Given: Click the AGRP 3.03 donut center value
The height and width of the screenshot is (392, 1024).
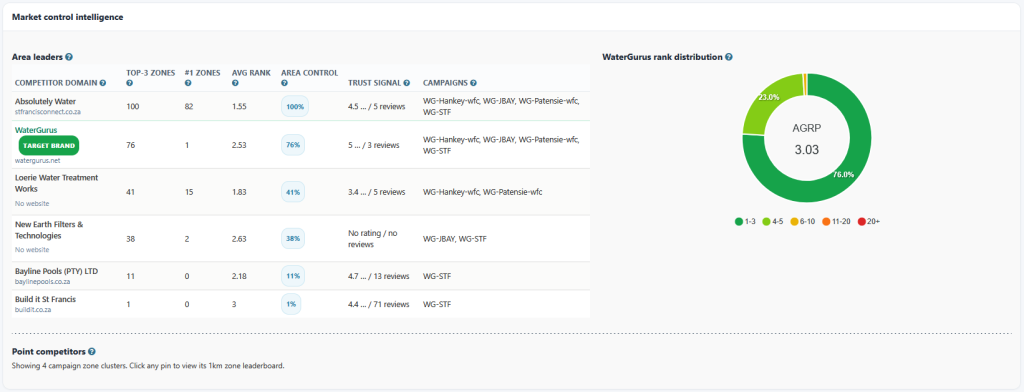Looking at the screenshot, I should click(807, 150).
